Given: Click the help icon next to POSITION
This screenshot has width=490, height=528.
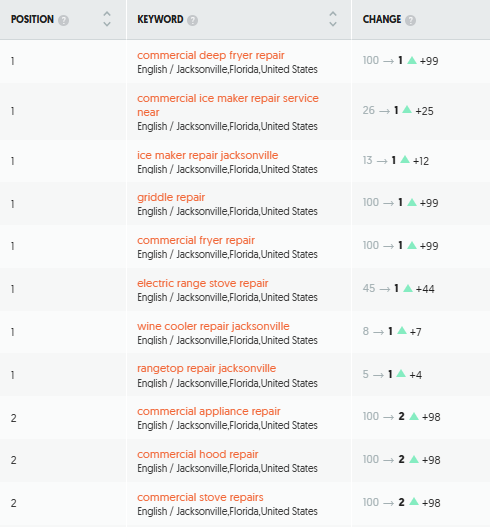Looking at the screenshot, I should point(63,20).
